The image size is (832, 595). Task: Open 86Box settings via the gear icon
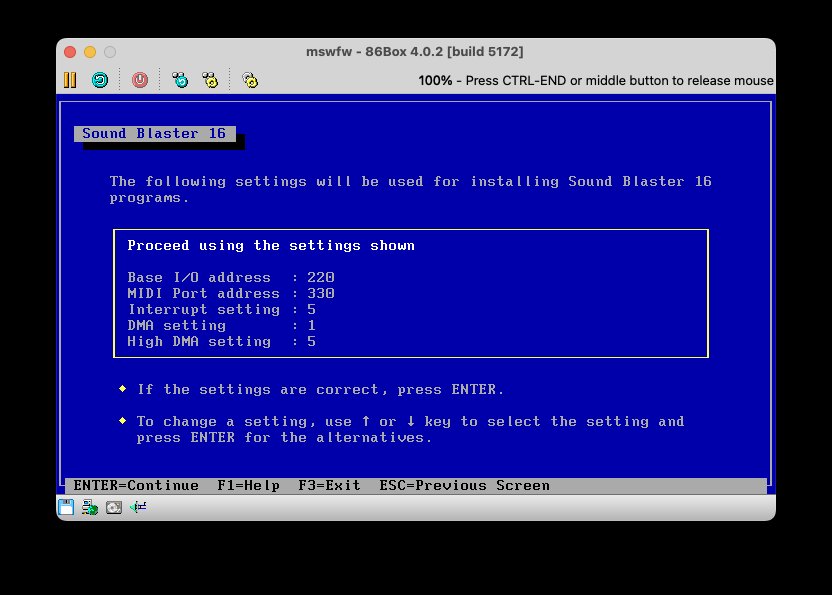[250, 80]
